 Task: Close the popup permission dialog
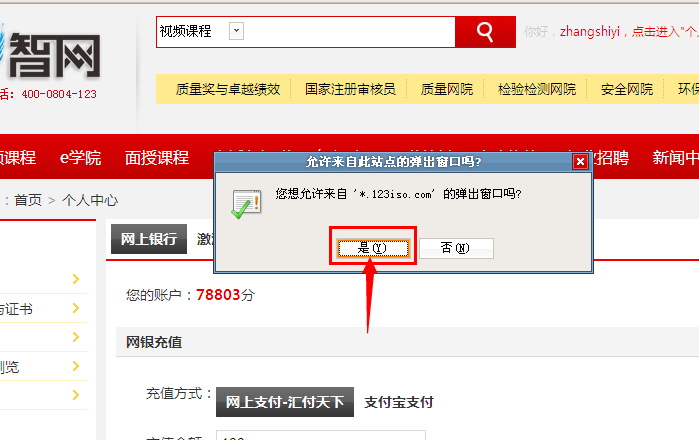coord(580,161)
